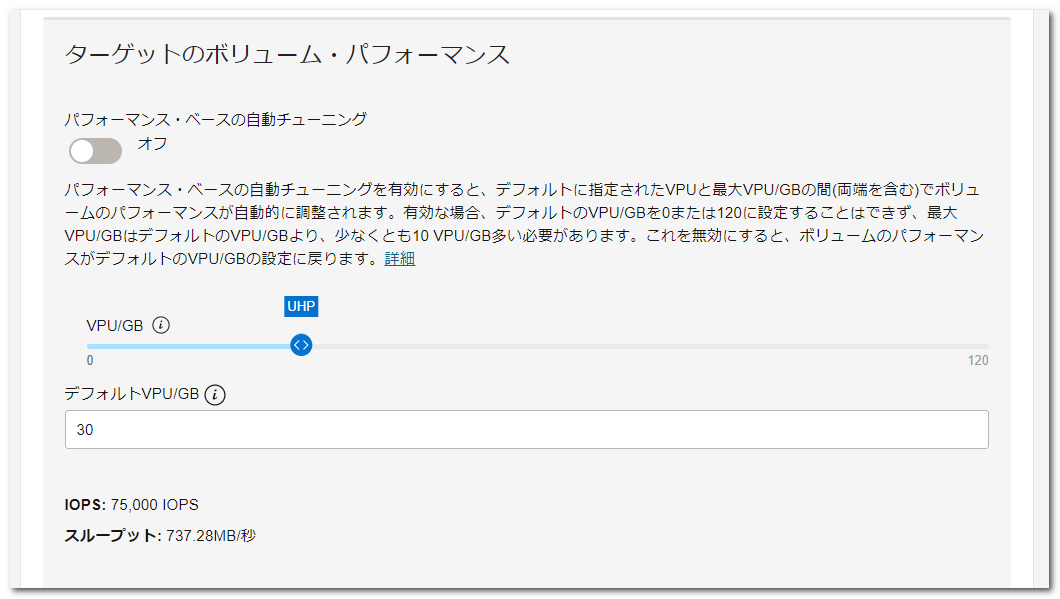The height and width of the screenshot is (599, 1060).
Task: Click the デフォルトVPU/GB label text
Action: point(132,394)
